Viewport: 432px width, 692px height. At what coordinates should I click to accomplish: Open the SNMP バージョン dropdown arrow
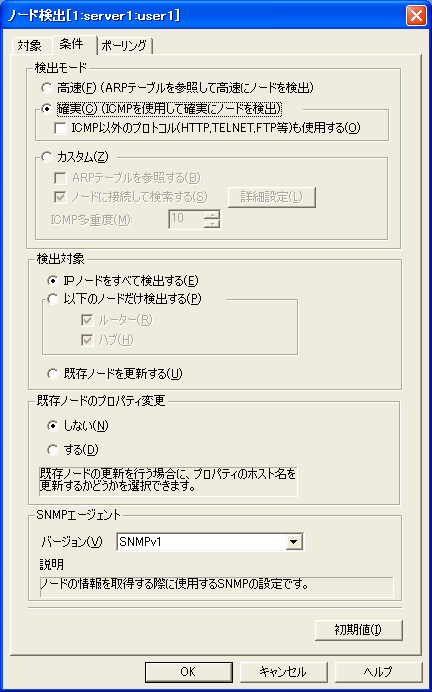[293, 542]
